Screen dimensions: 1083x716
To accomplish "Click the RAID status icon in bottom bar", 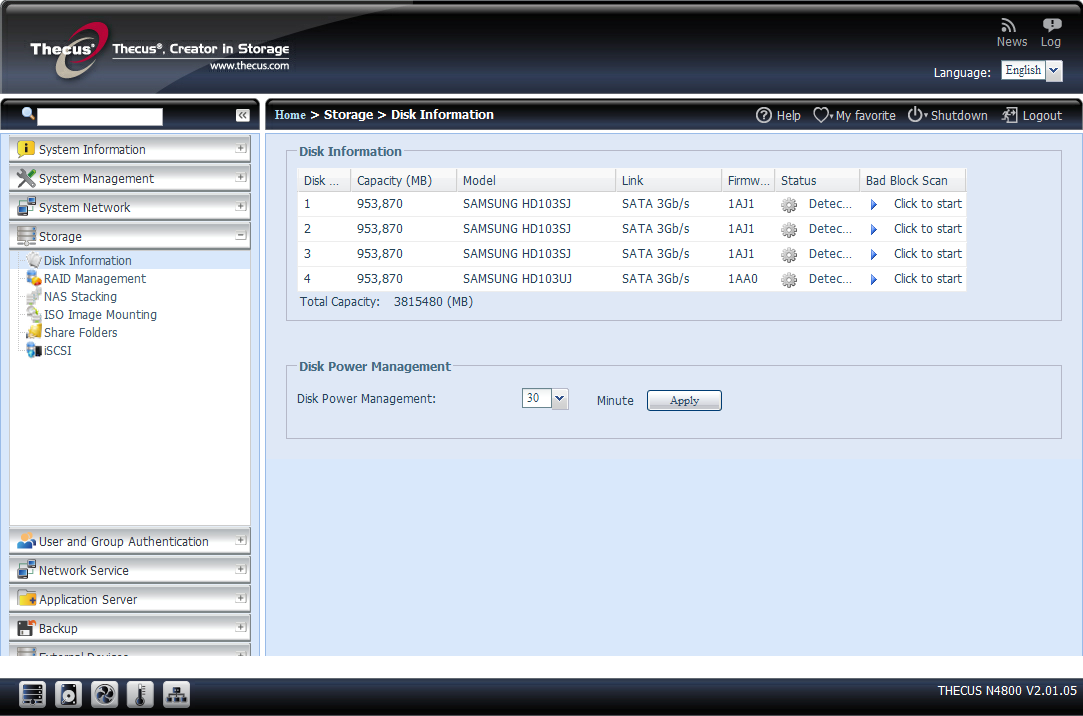I will tap(32, 695).
